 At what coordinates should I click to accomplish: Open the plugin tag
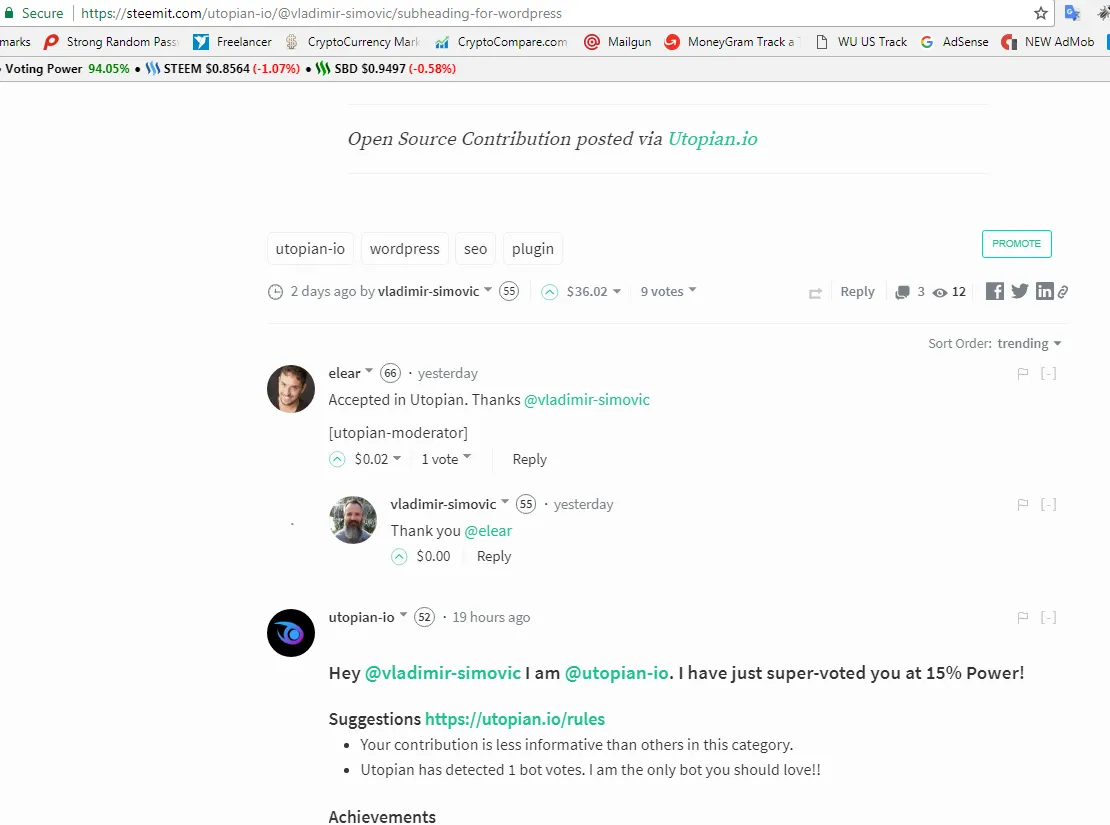point(532,249)
